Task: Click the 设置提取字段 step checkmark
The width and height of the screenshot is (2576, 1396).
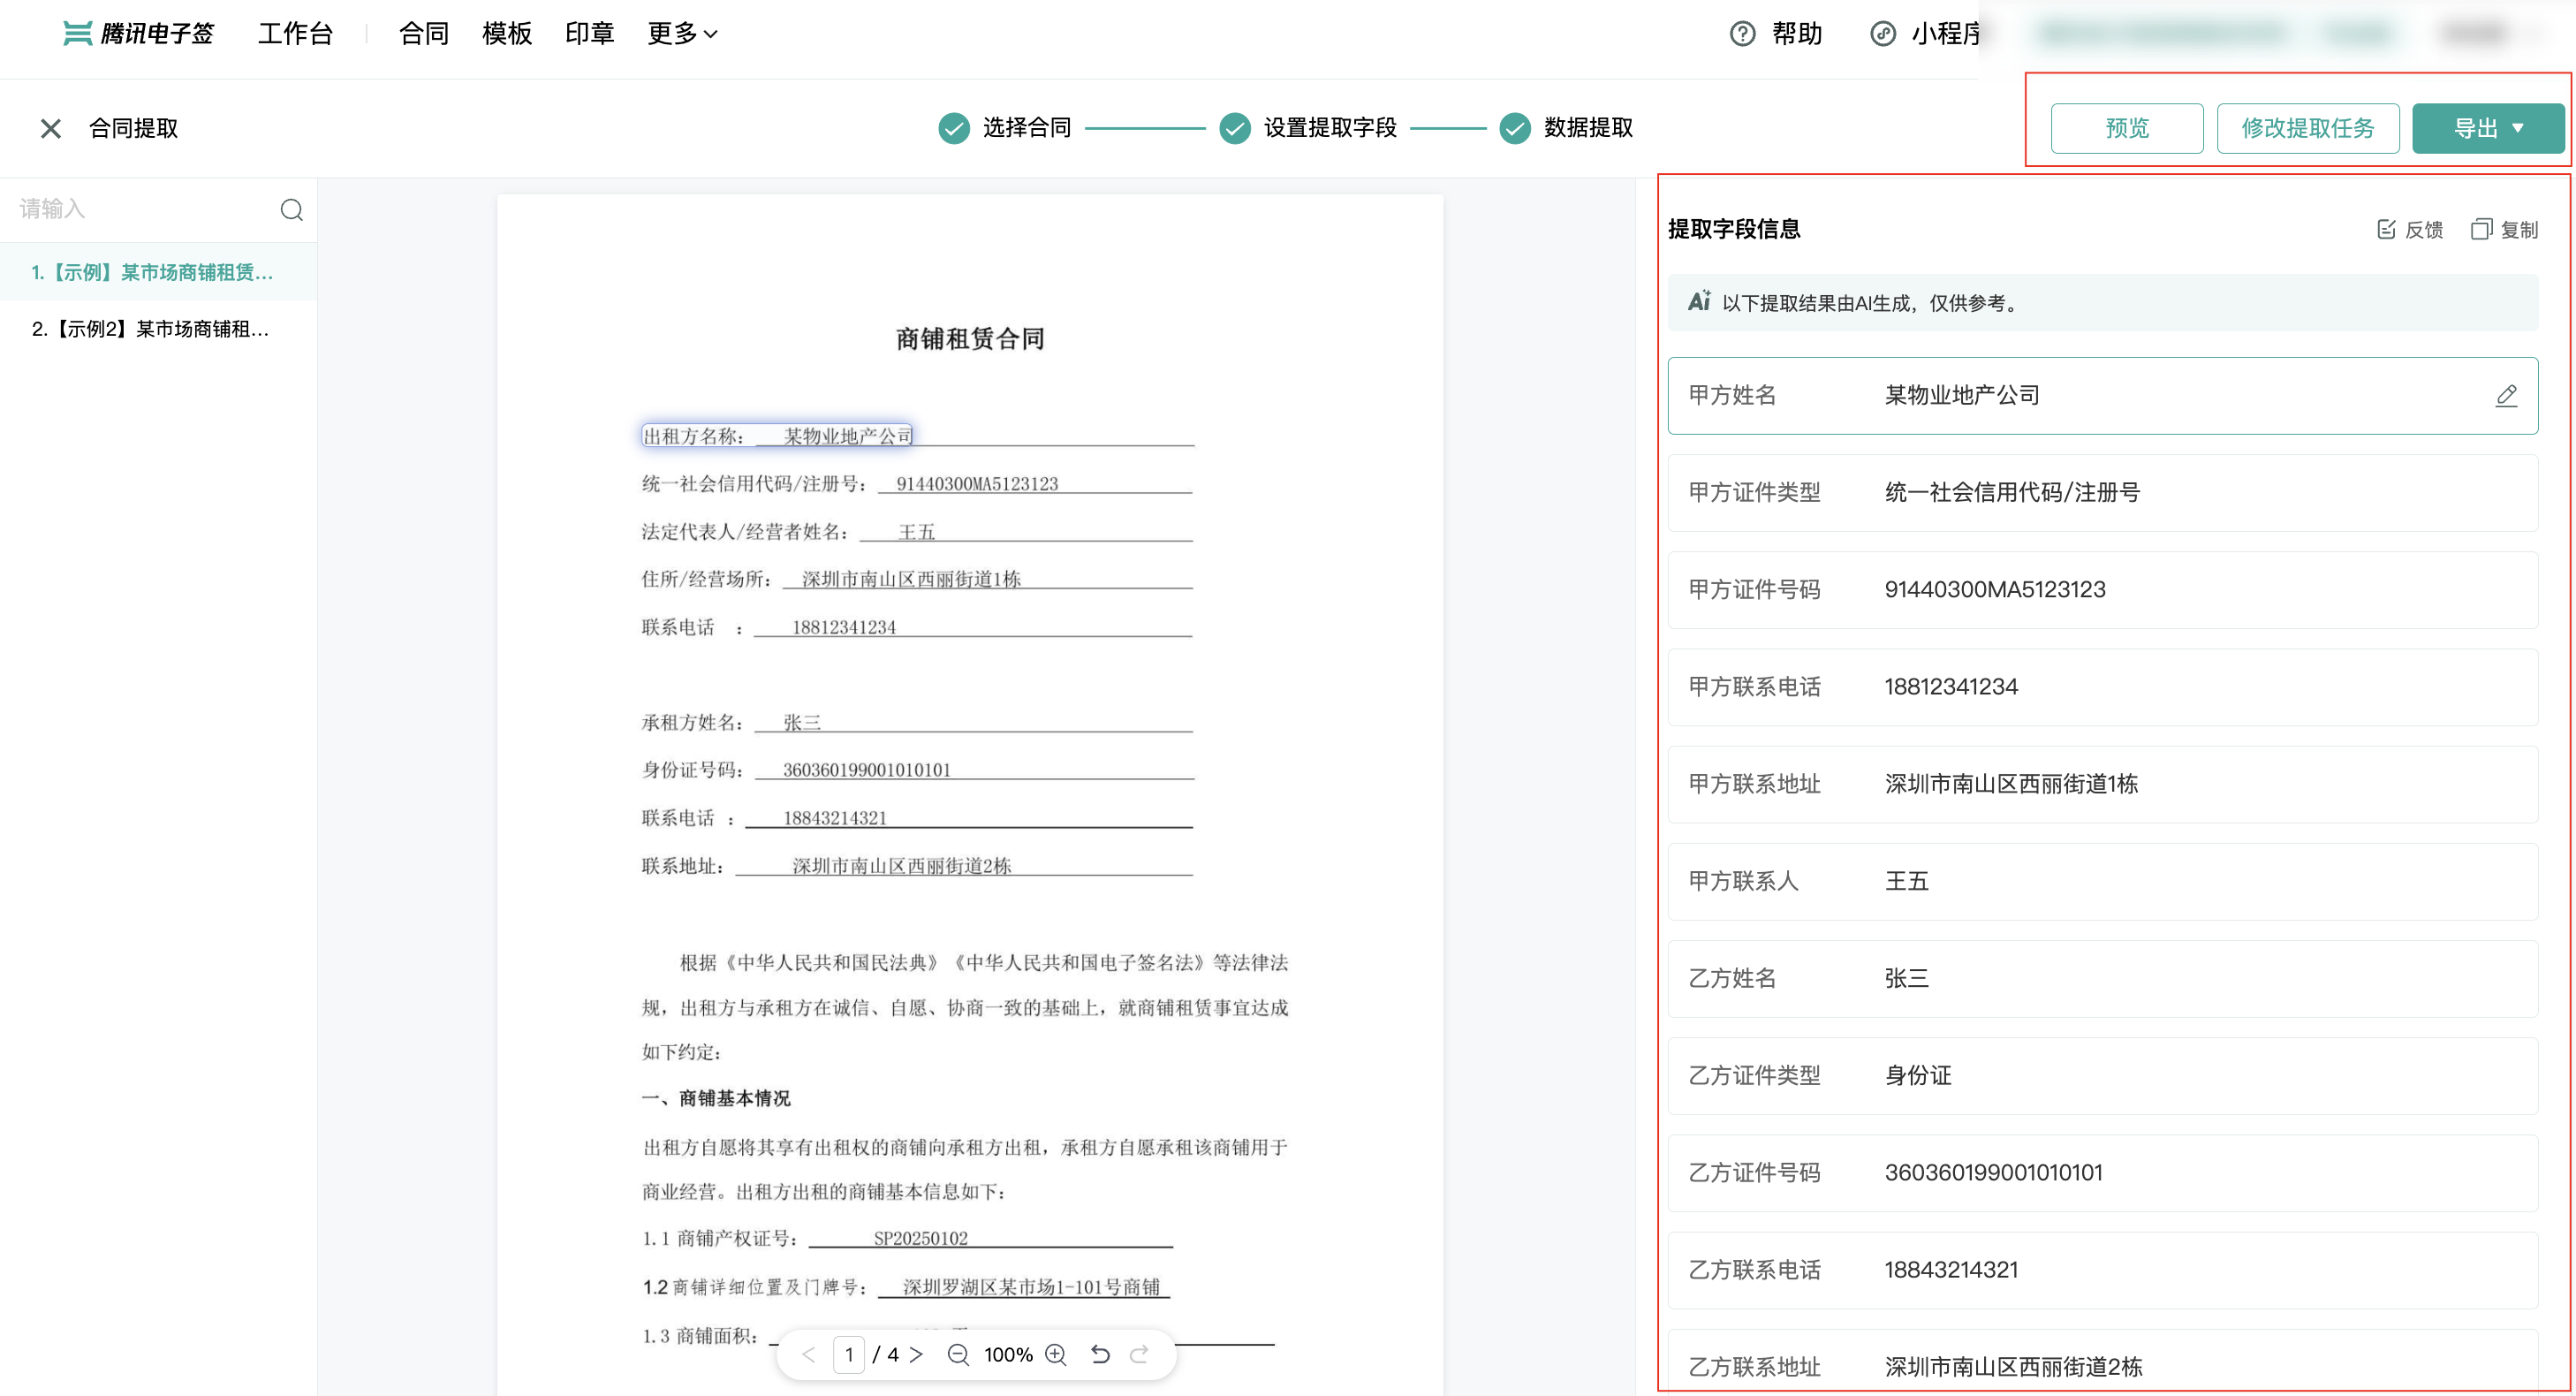Action: tap(1235, 128)
